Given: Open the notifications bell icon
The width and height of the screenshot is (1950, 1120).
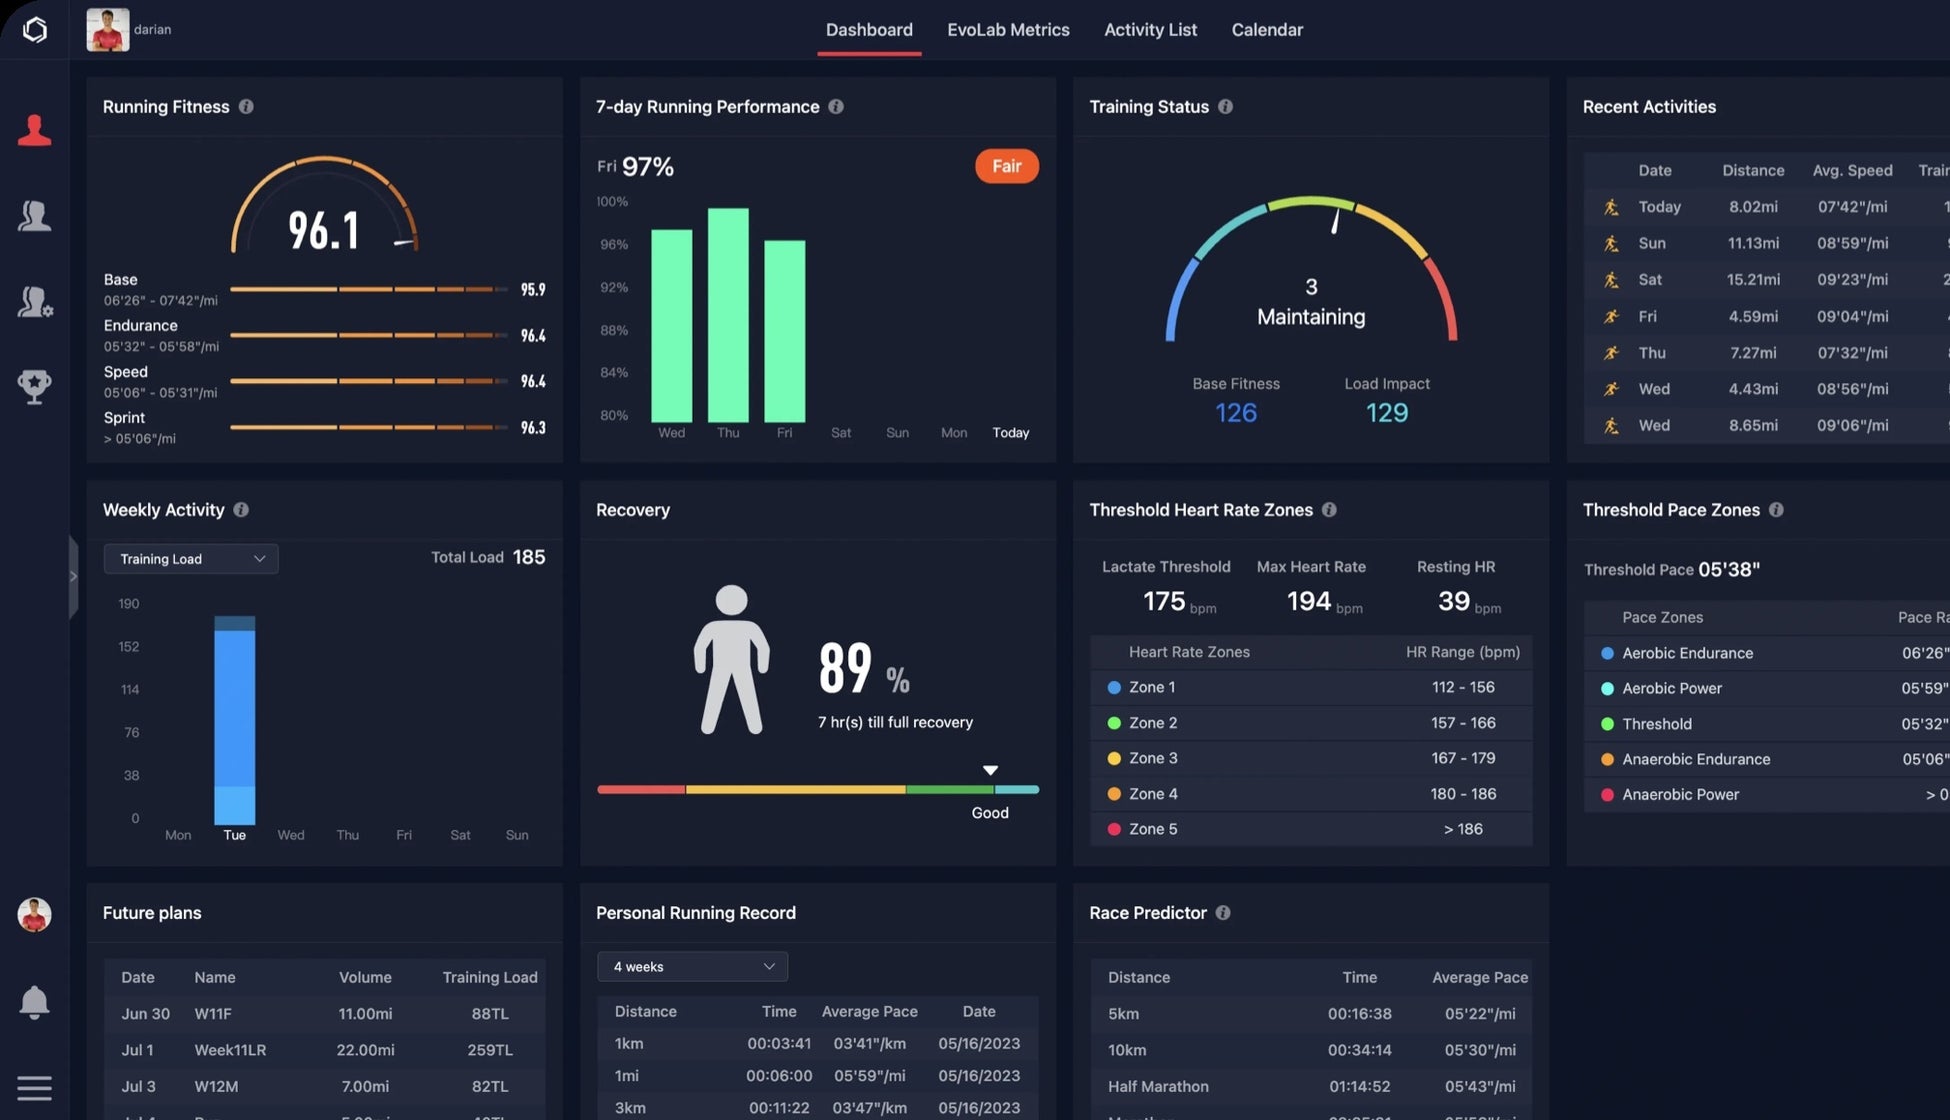Looking at the screenshot, I should [34, 1002].
